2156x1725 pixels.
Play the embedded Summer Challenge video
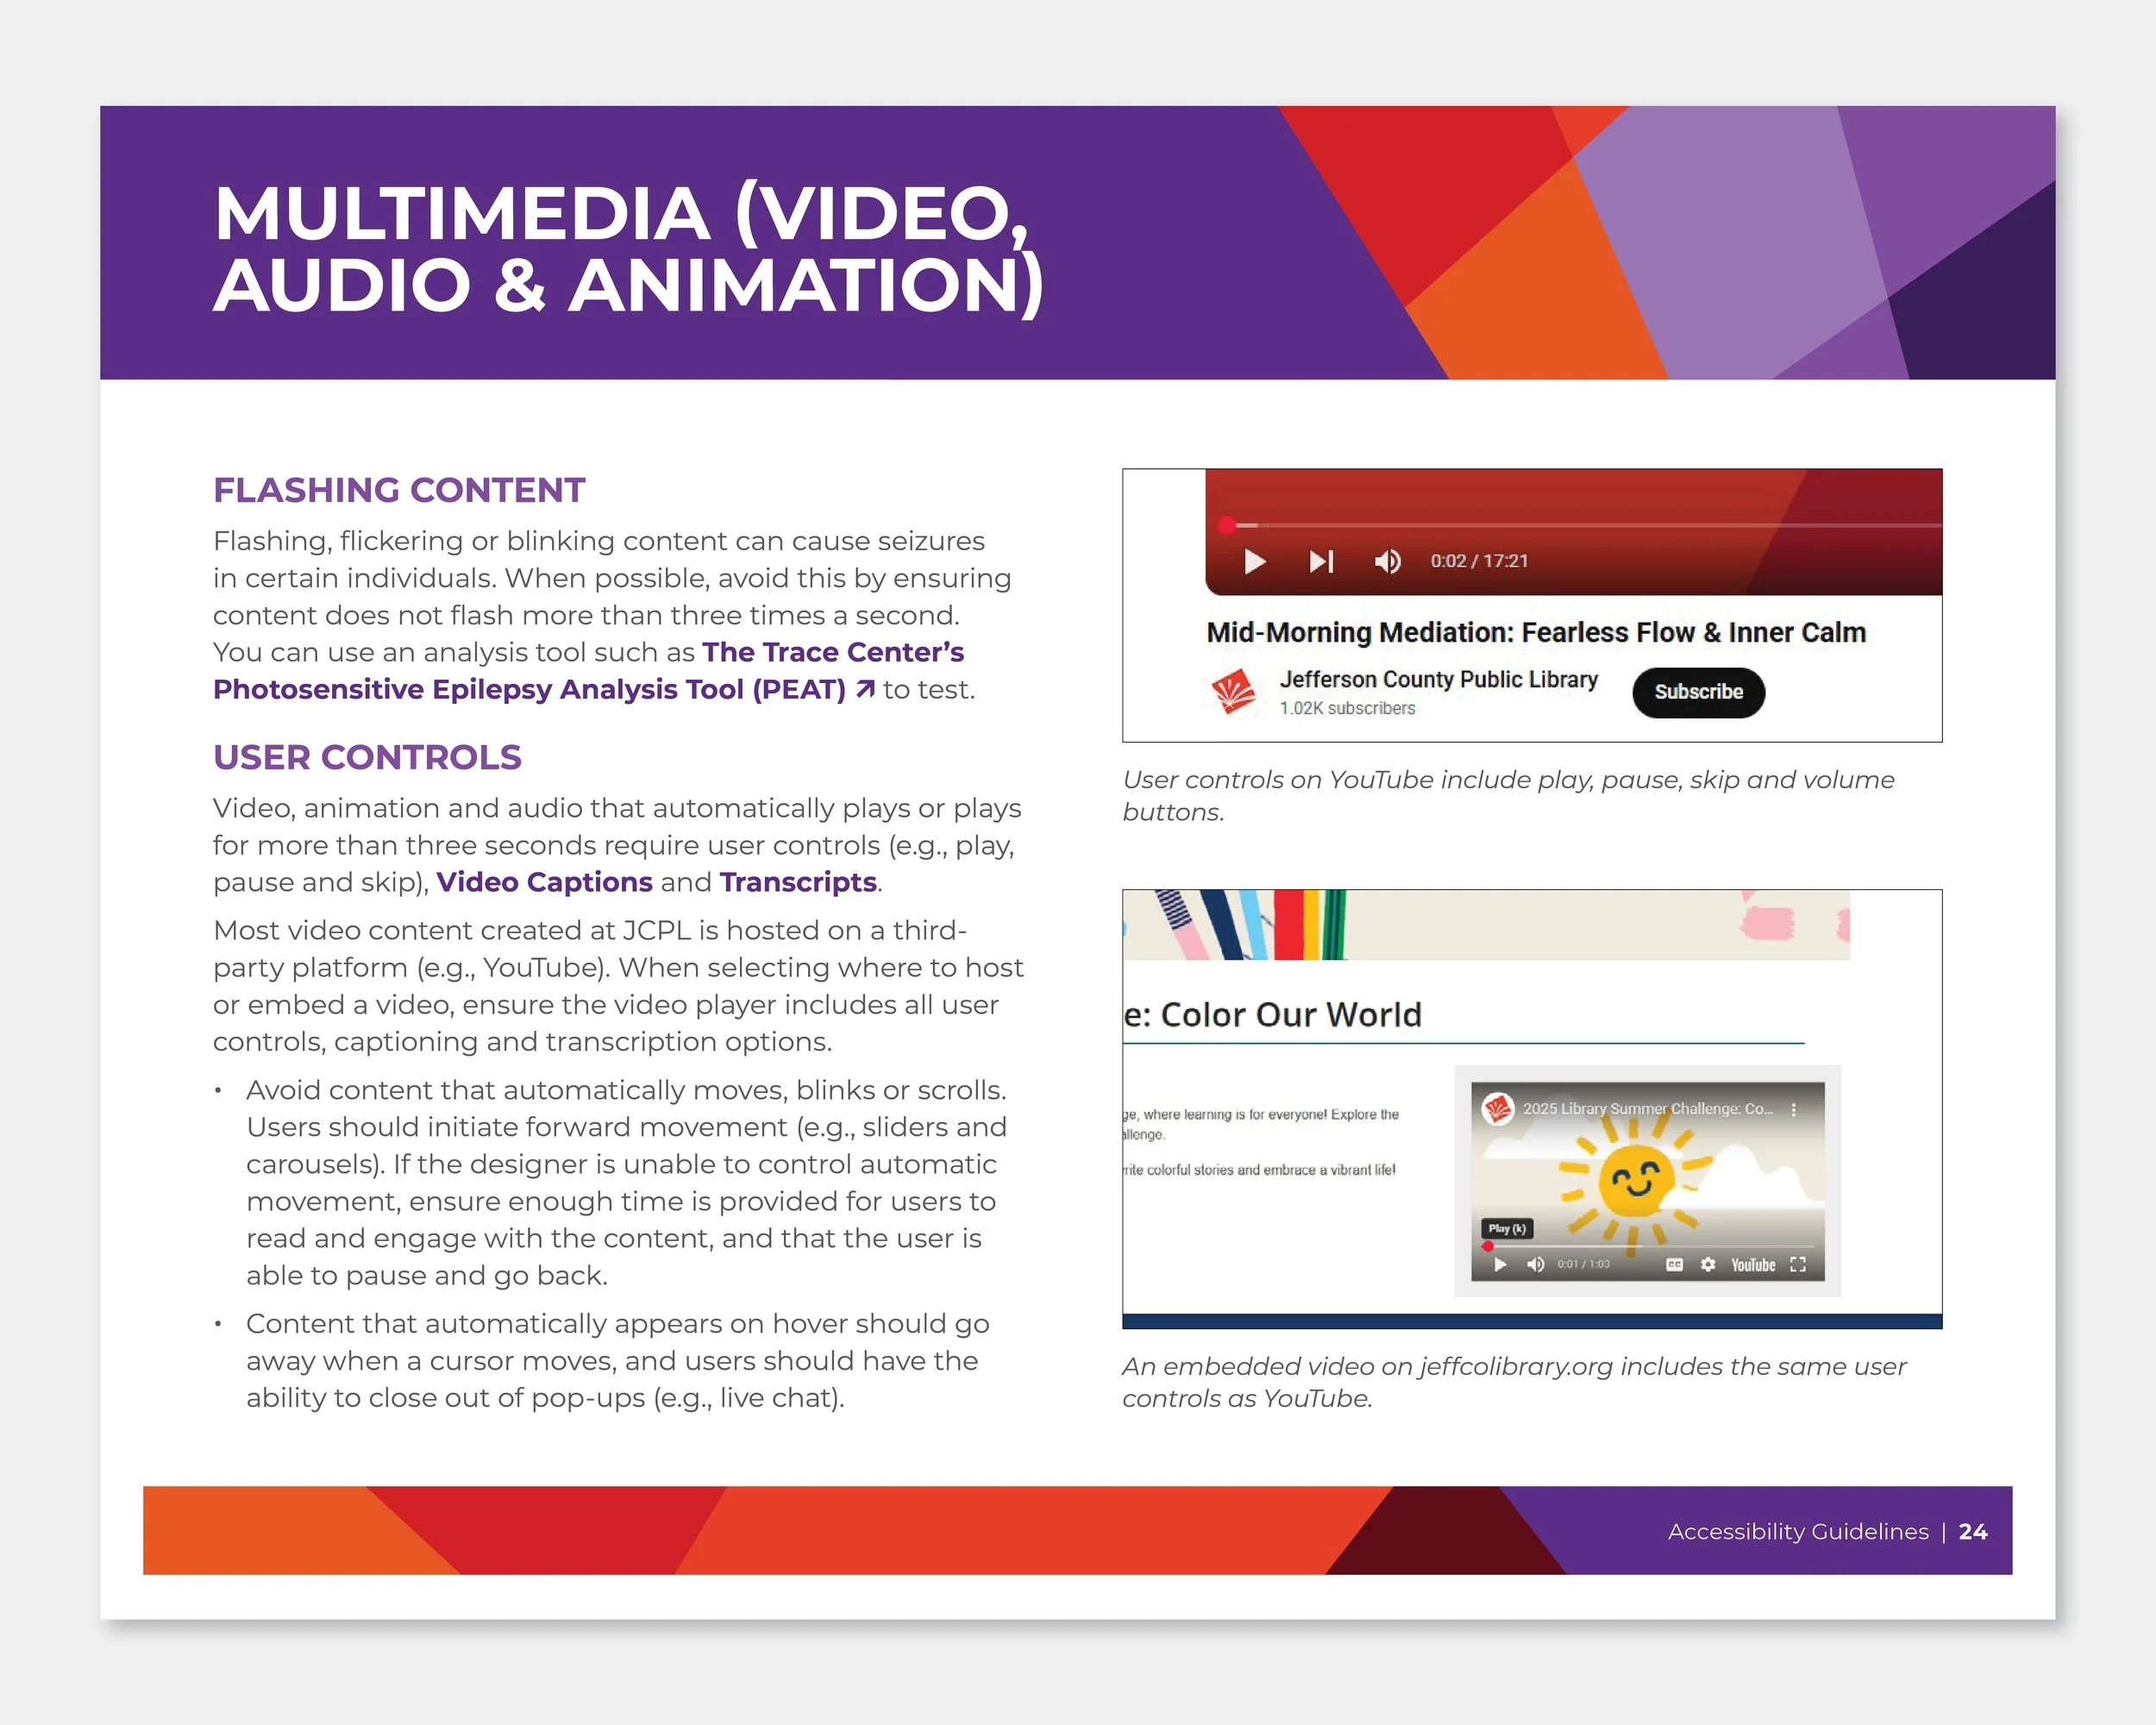tap(1500, 1265)
